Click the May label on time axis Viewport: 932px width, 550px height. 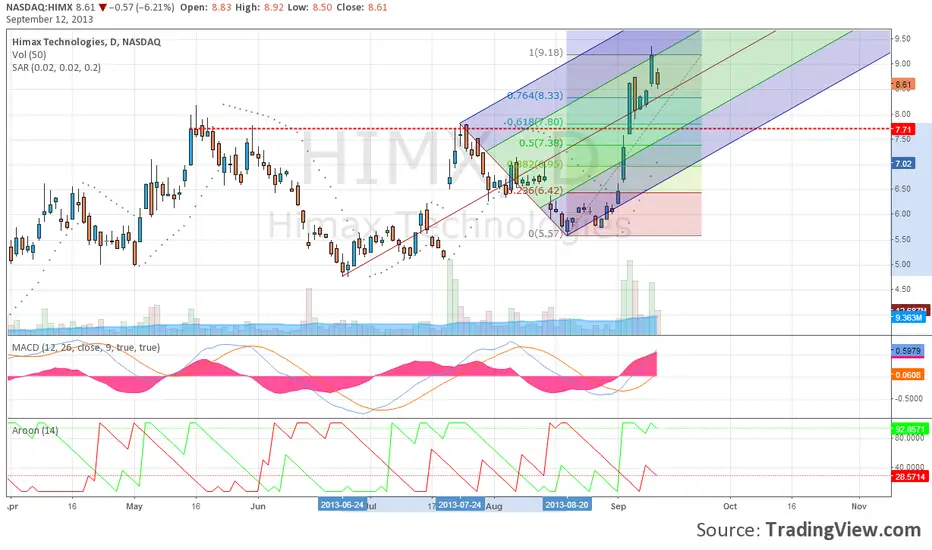pos(134,507)
